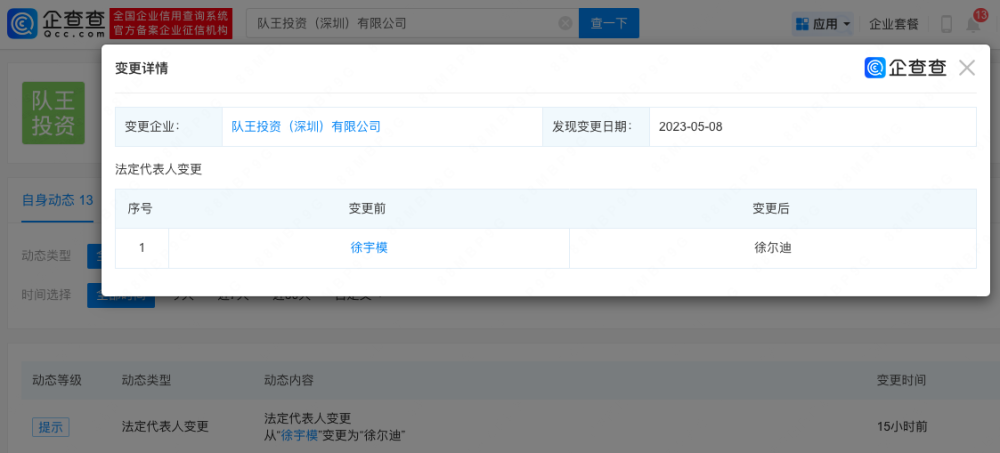
Task: Click the 变更时间 column header in background
Action: (x=902, y=380)
